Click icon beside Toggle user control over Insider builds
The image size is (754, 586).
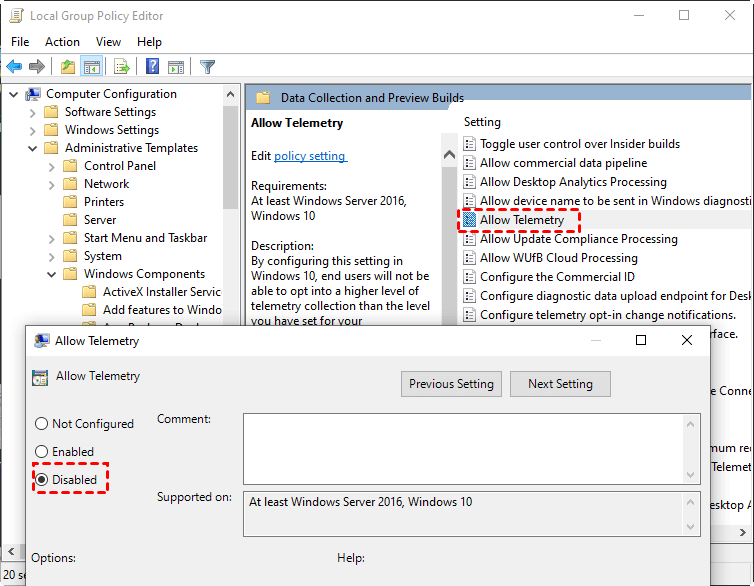469,144
